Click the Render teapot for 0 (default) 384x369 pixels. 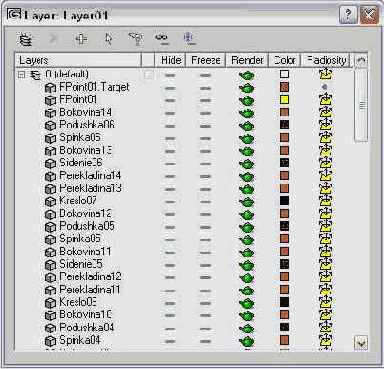pos(247,75)
